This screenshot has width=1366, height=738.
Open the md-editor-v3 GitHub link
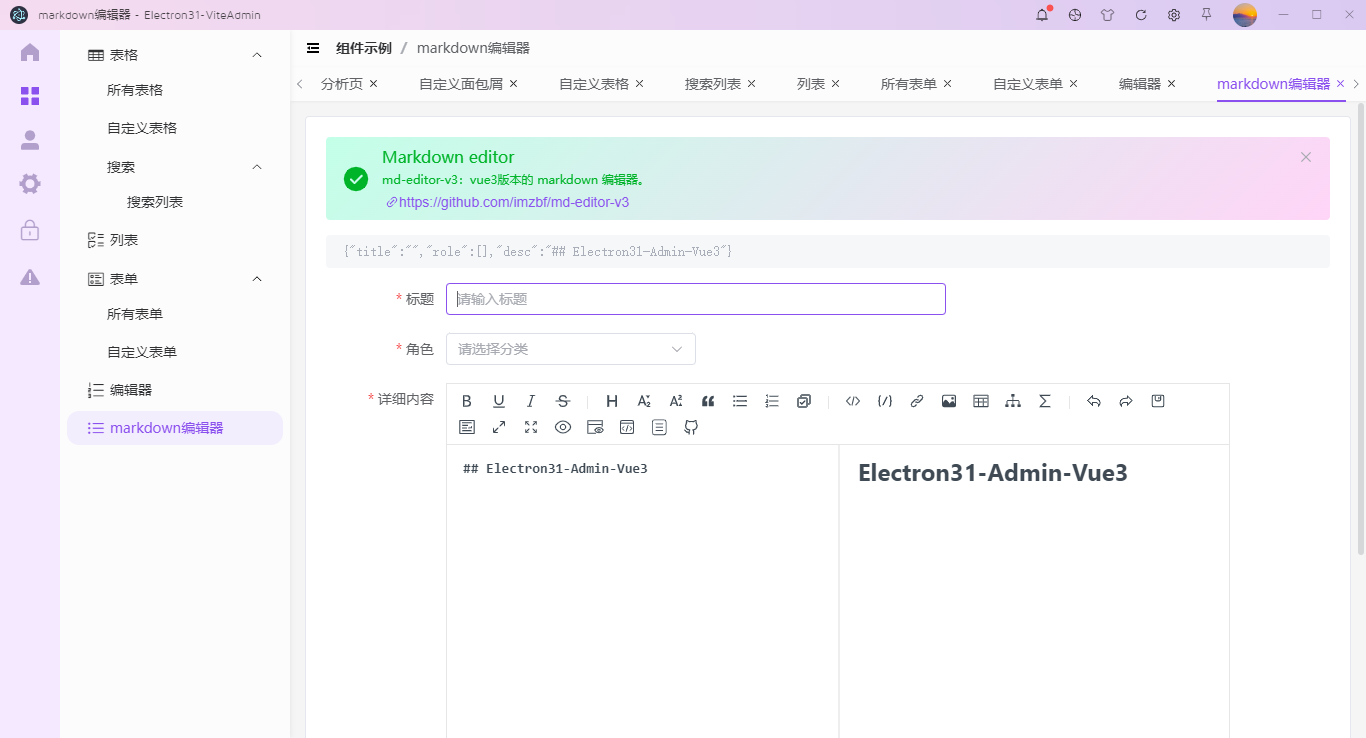513,201
